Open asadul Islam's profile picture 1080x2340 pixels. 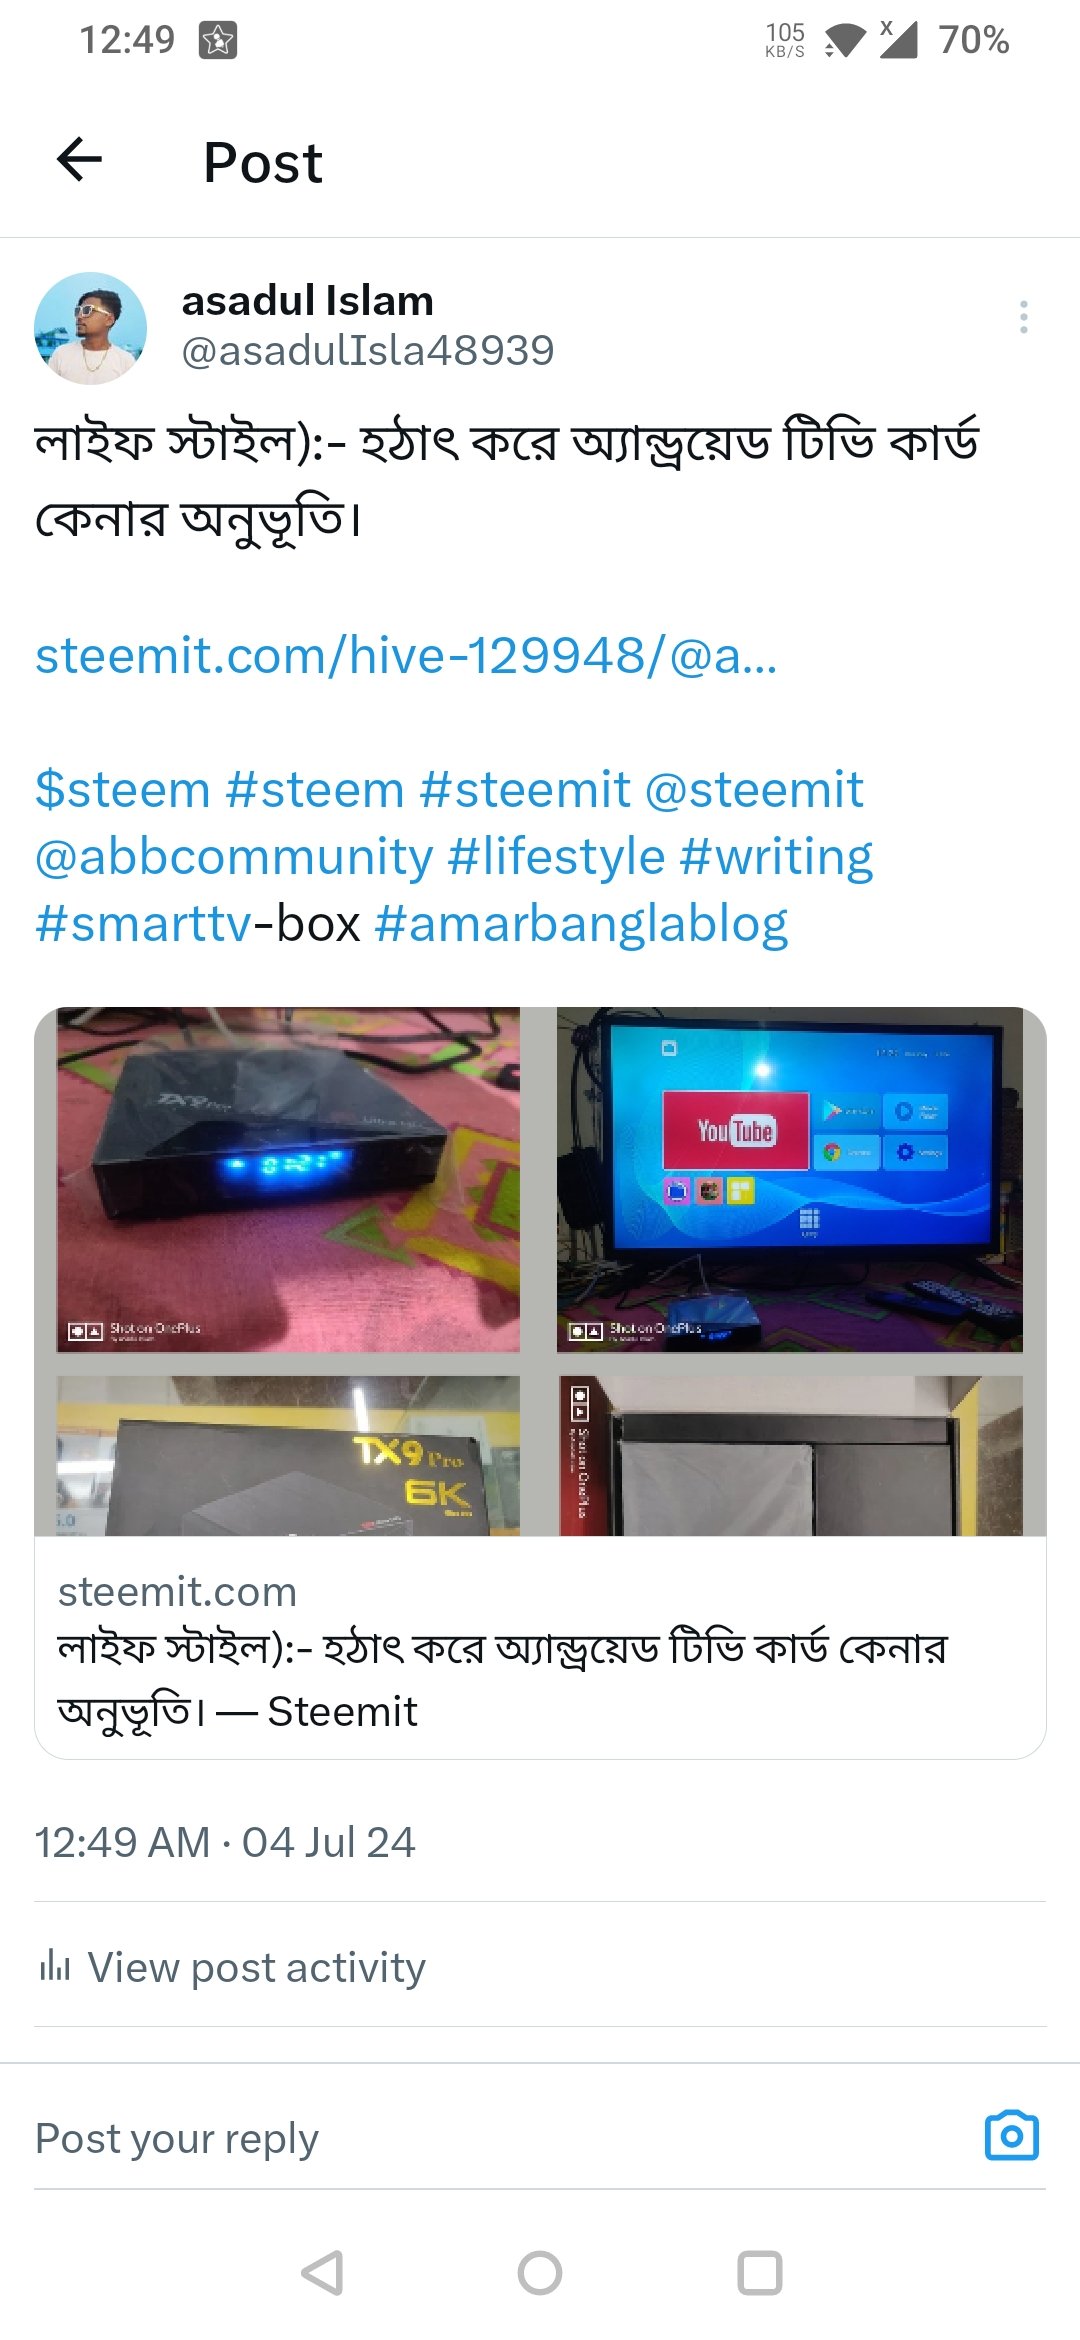coord(90,328)
